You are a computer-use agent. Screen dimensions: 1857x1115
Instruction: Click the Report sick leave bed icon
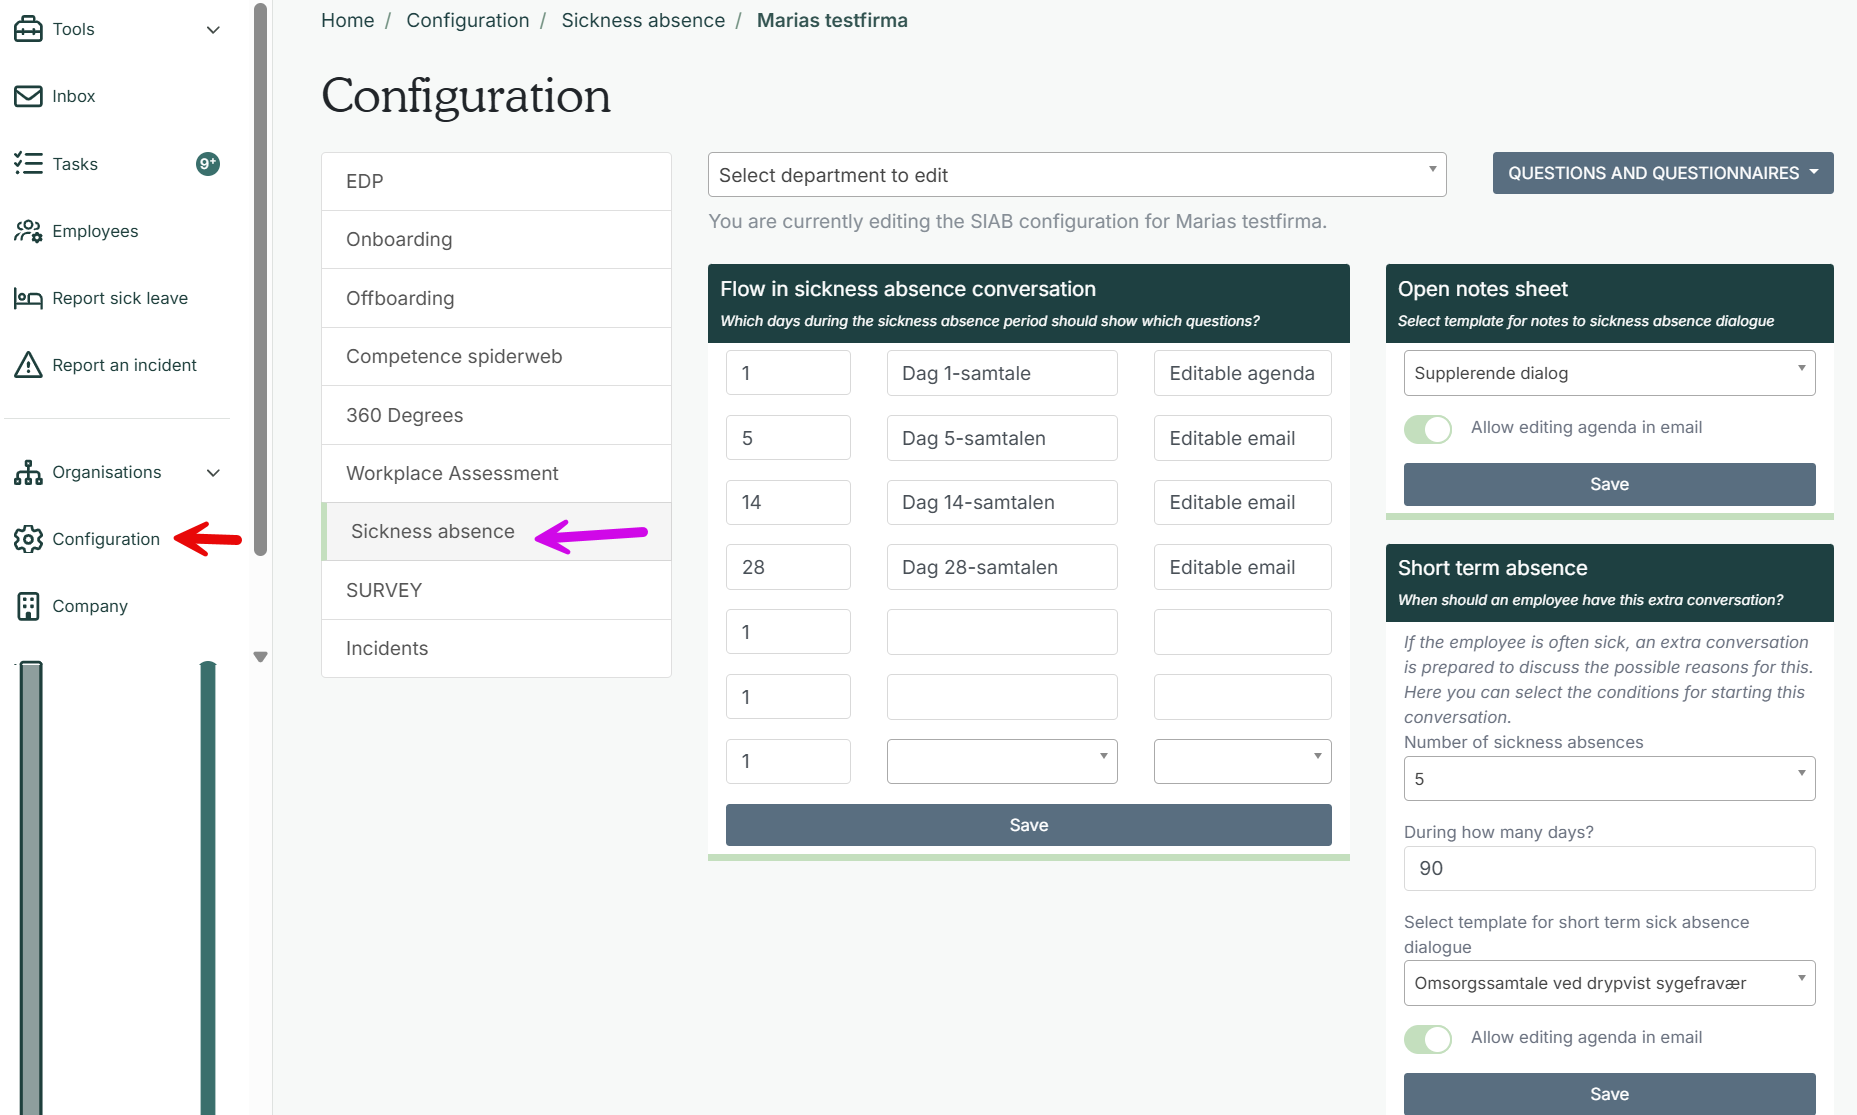pyautogui.click(x=28, y=298)
